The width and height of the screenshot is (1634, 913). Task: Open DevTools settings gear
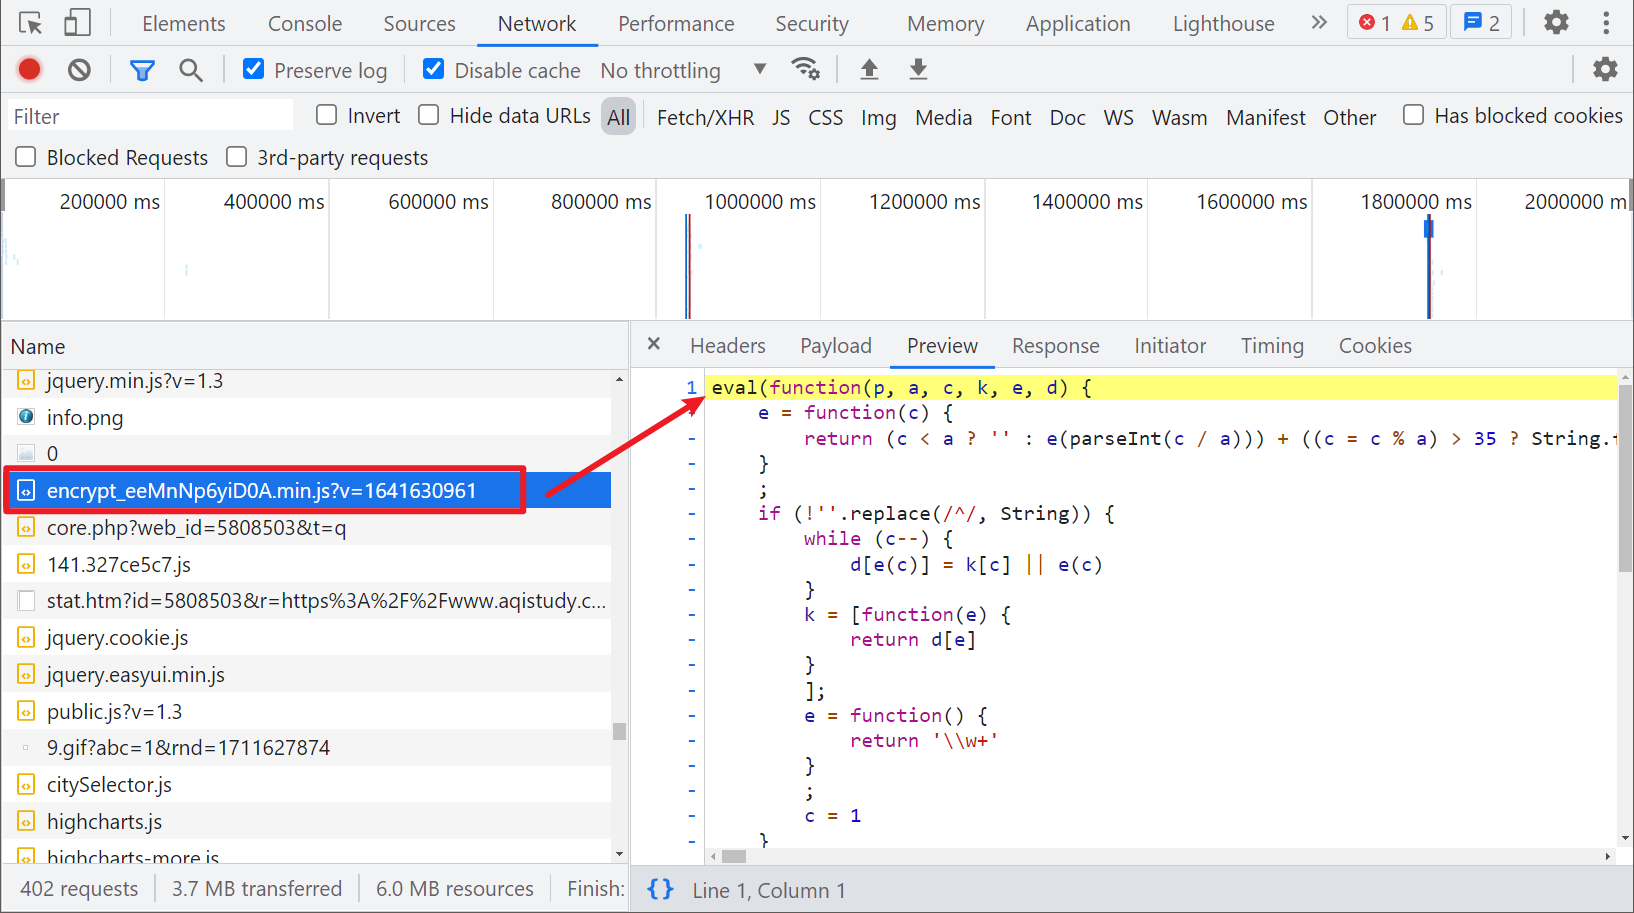[1556, 22]
